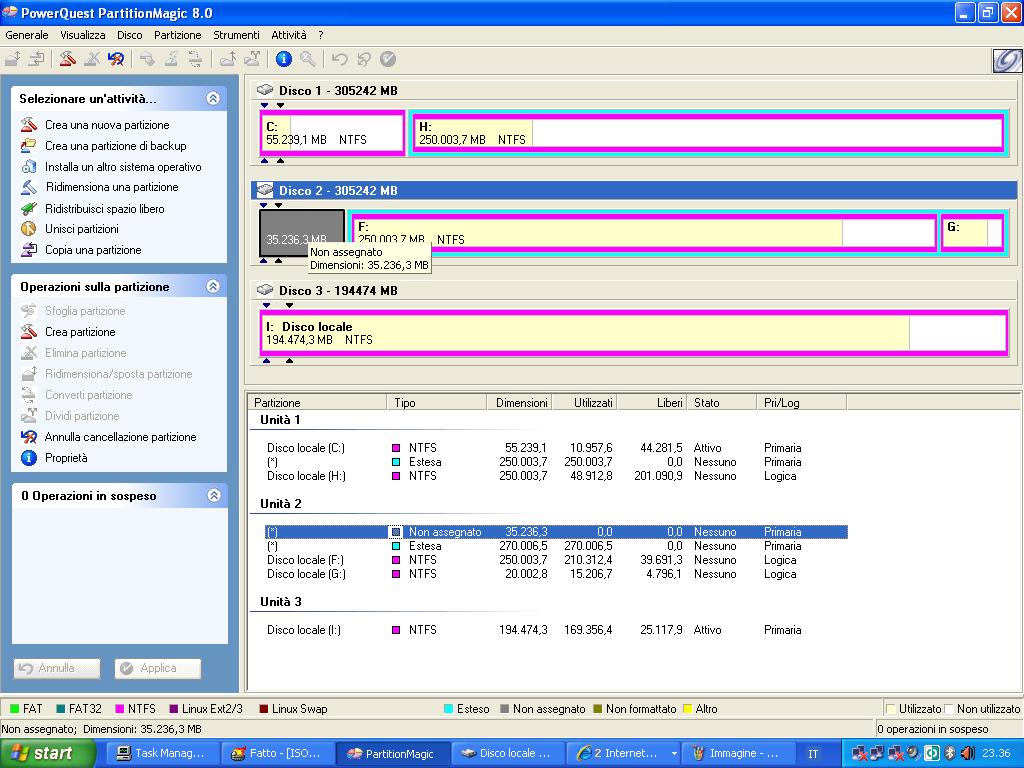Viewport: 1024px width, 768px height.
Task: Click the Tipo column header
Action: pos(437,402)
